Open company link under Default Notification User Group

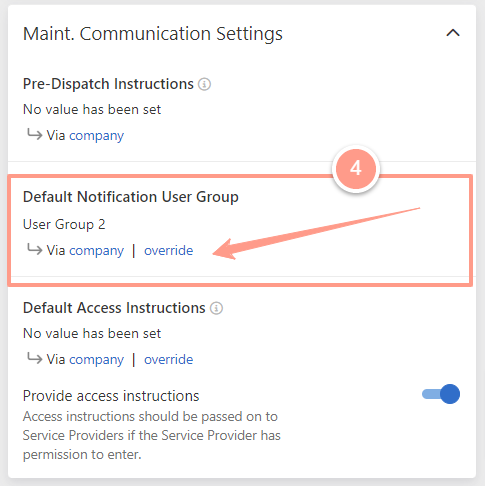(96, 251)
